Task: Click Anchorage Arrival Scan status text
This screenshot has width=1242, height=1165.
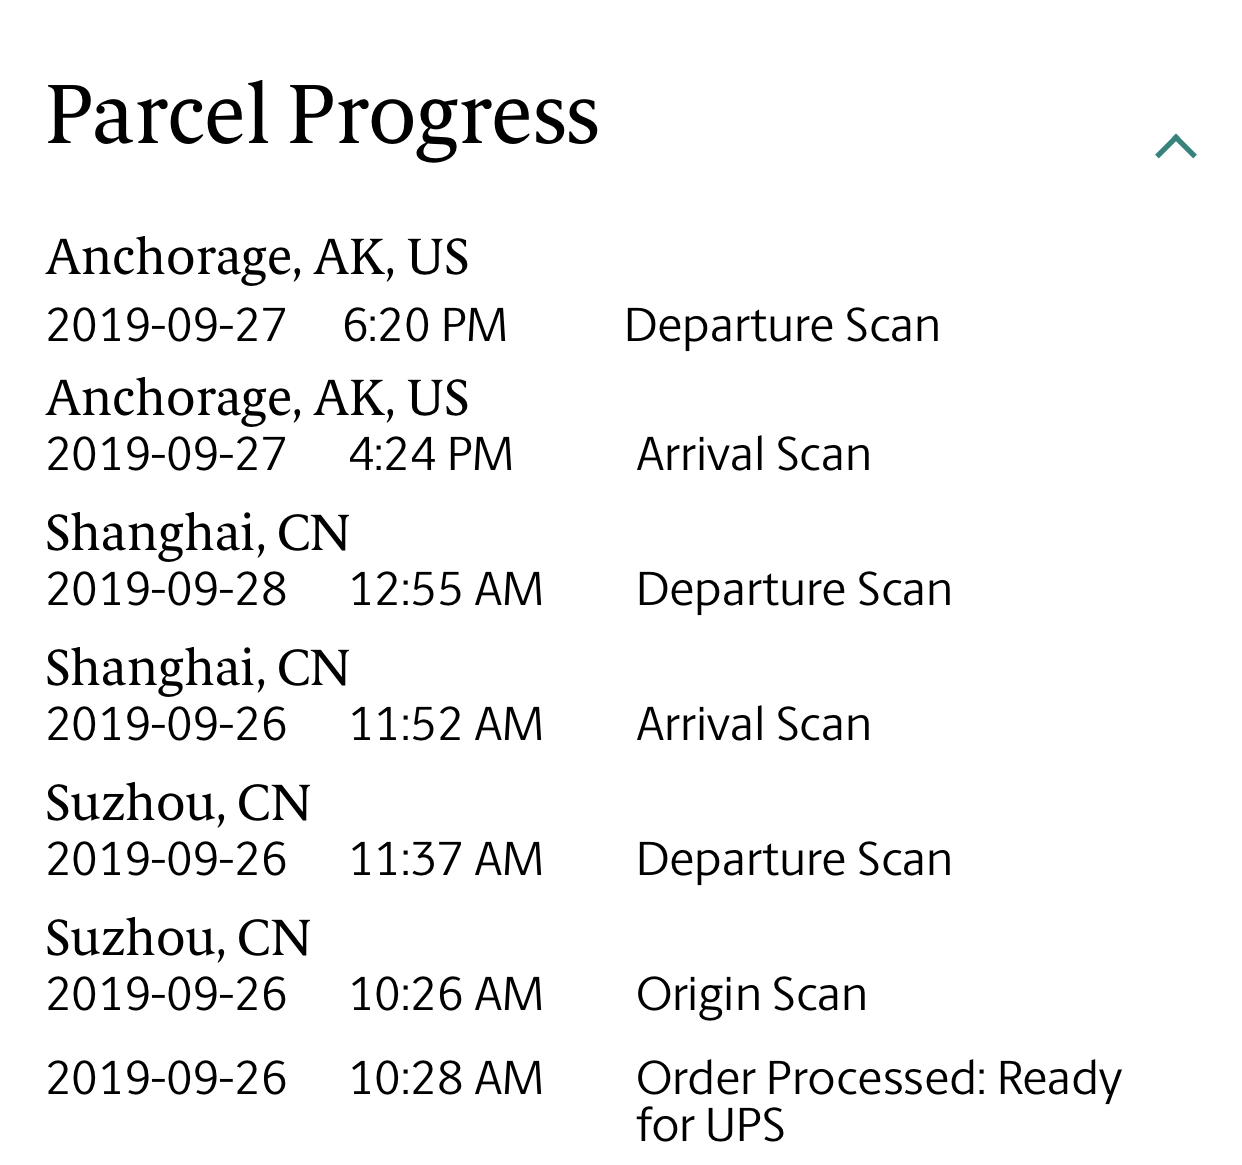Action: pos(754,455)
